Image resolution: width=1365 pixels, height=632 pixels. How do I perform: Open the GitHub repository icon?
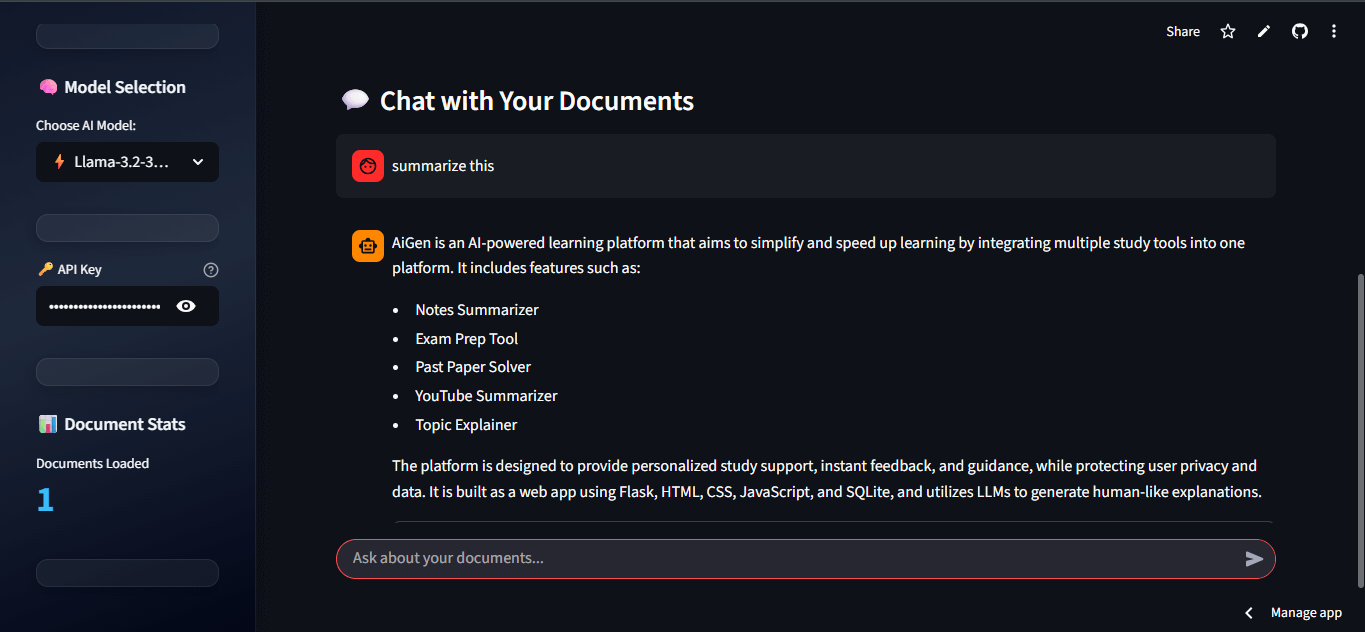[x=1299, y=31]
